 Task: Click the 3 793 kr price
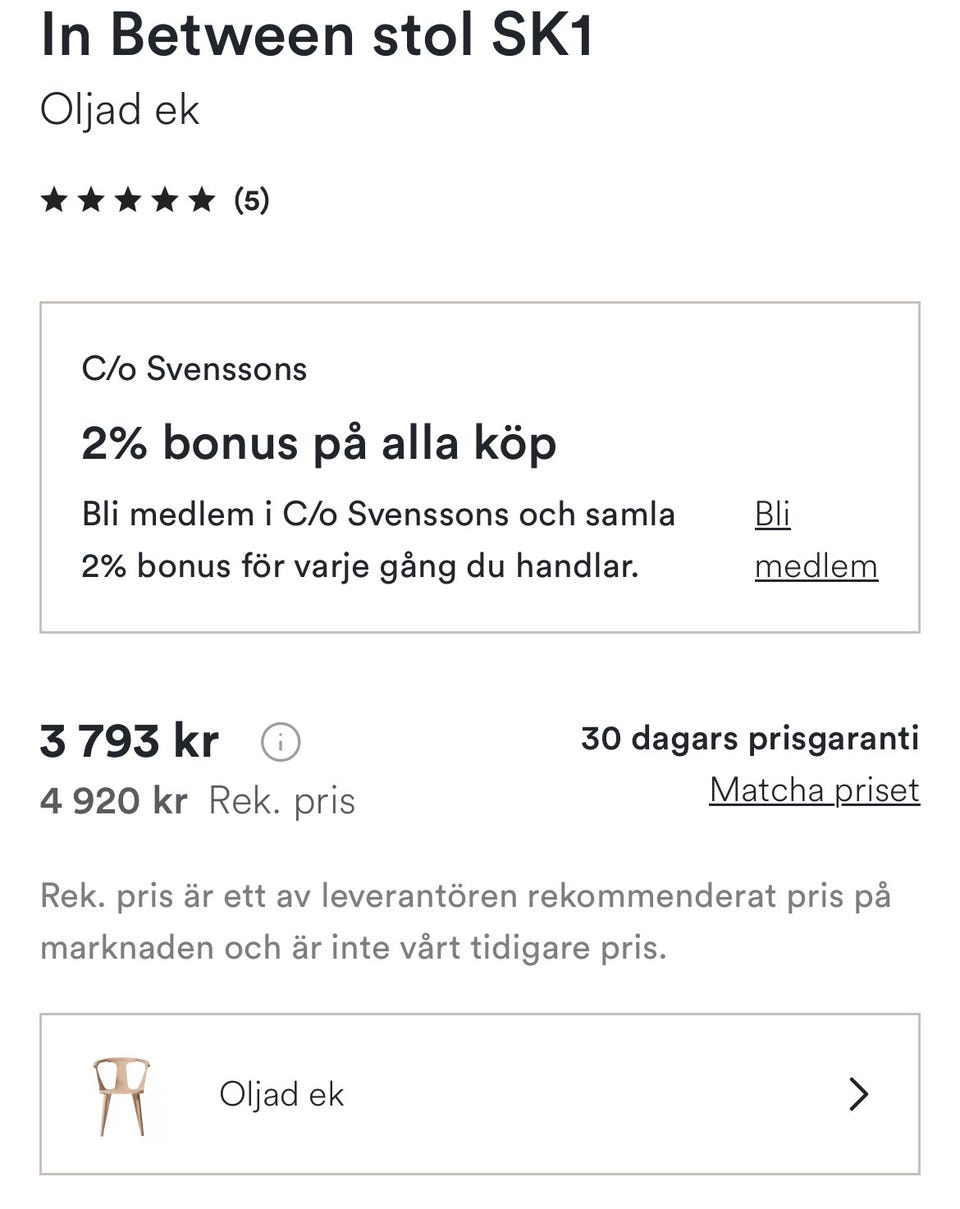coord(129,742)
